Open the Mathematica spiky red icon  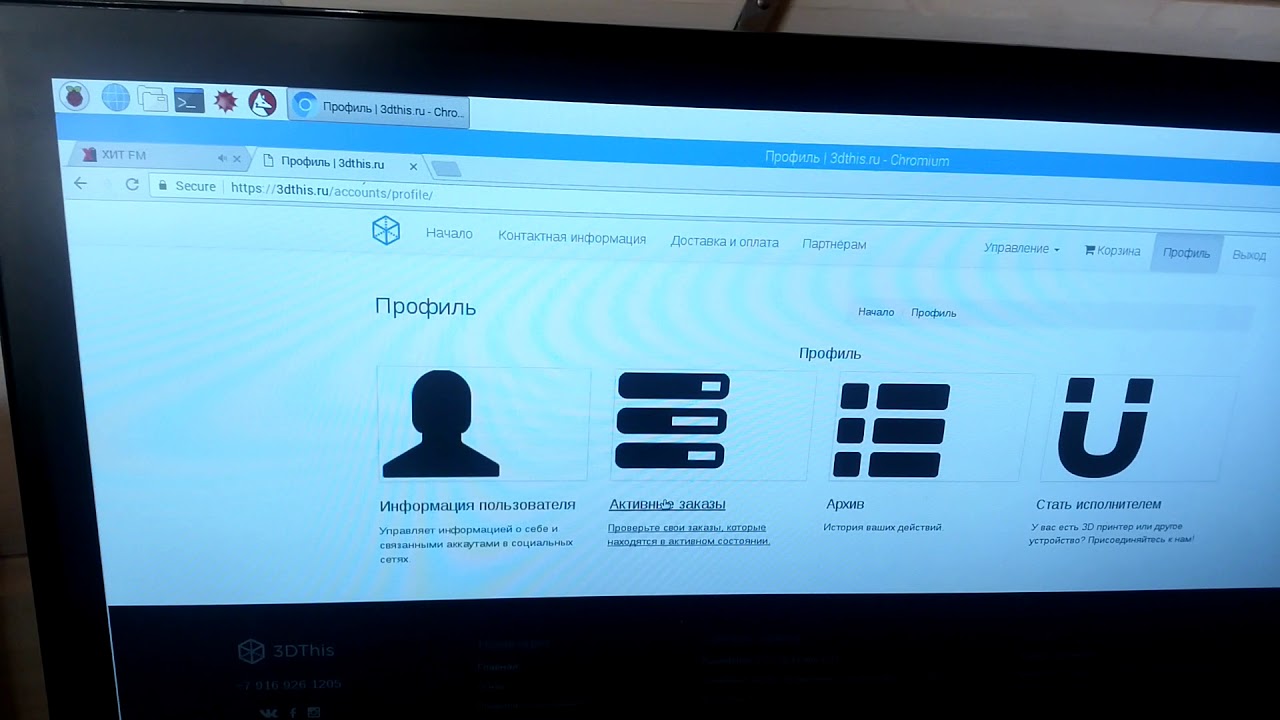point(226,101)
